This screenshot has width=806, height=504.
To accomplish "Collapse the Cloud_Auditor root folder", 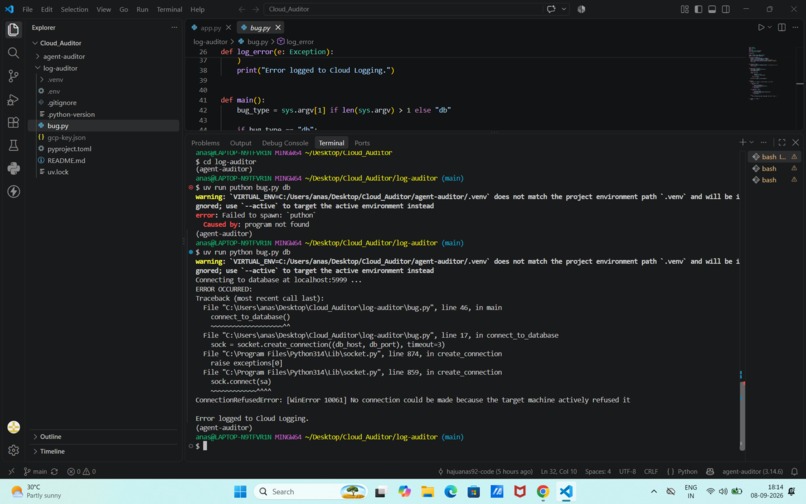I will pos(35,43).
